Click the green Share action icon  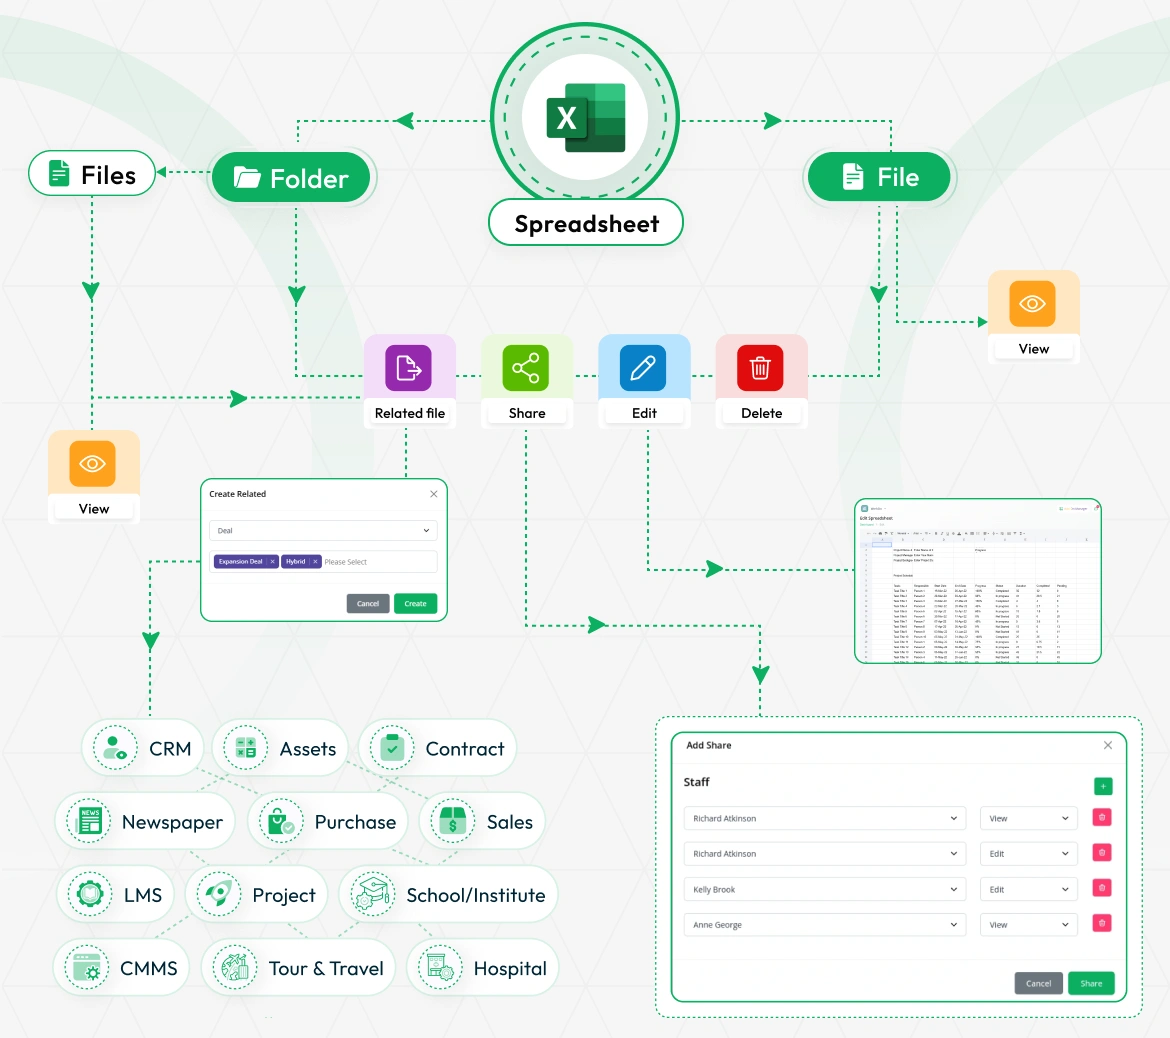525,368
